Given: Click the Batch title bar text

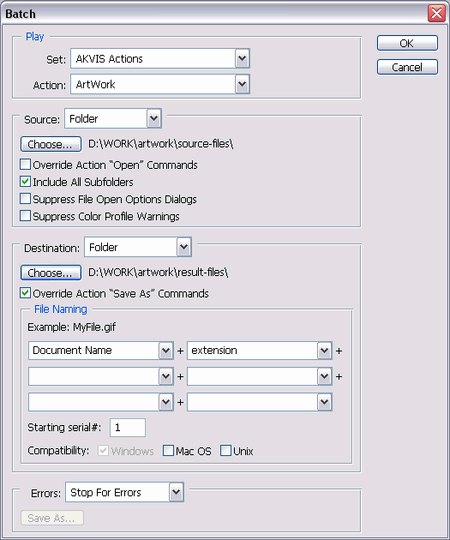Looking at the screenshot, I should 20,14.
